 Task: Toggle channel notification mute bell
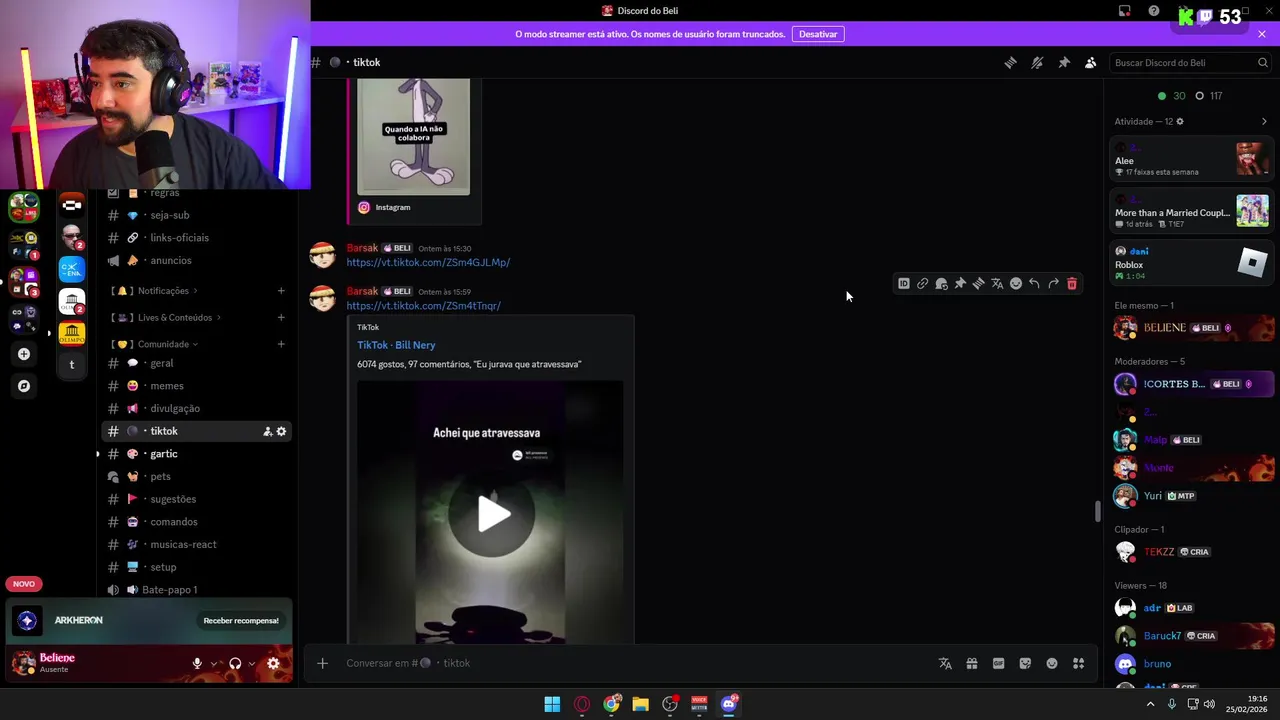(1037, 62)
